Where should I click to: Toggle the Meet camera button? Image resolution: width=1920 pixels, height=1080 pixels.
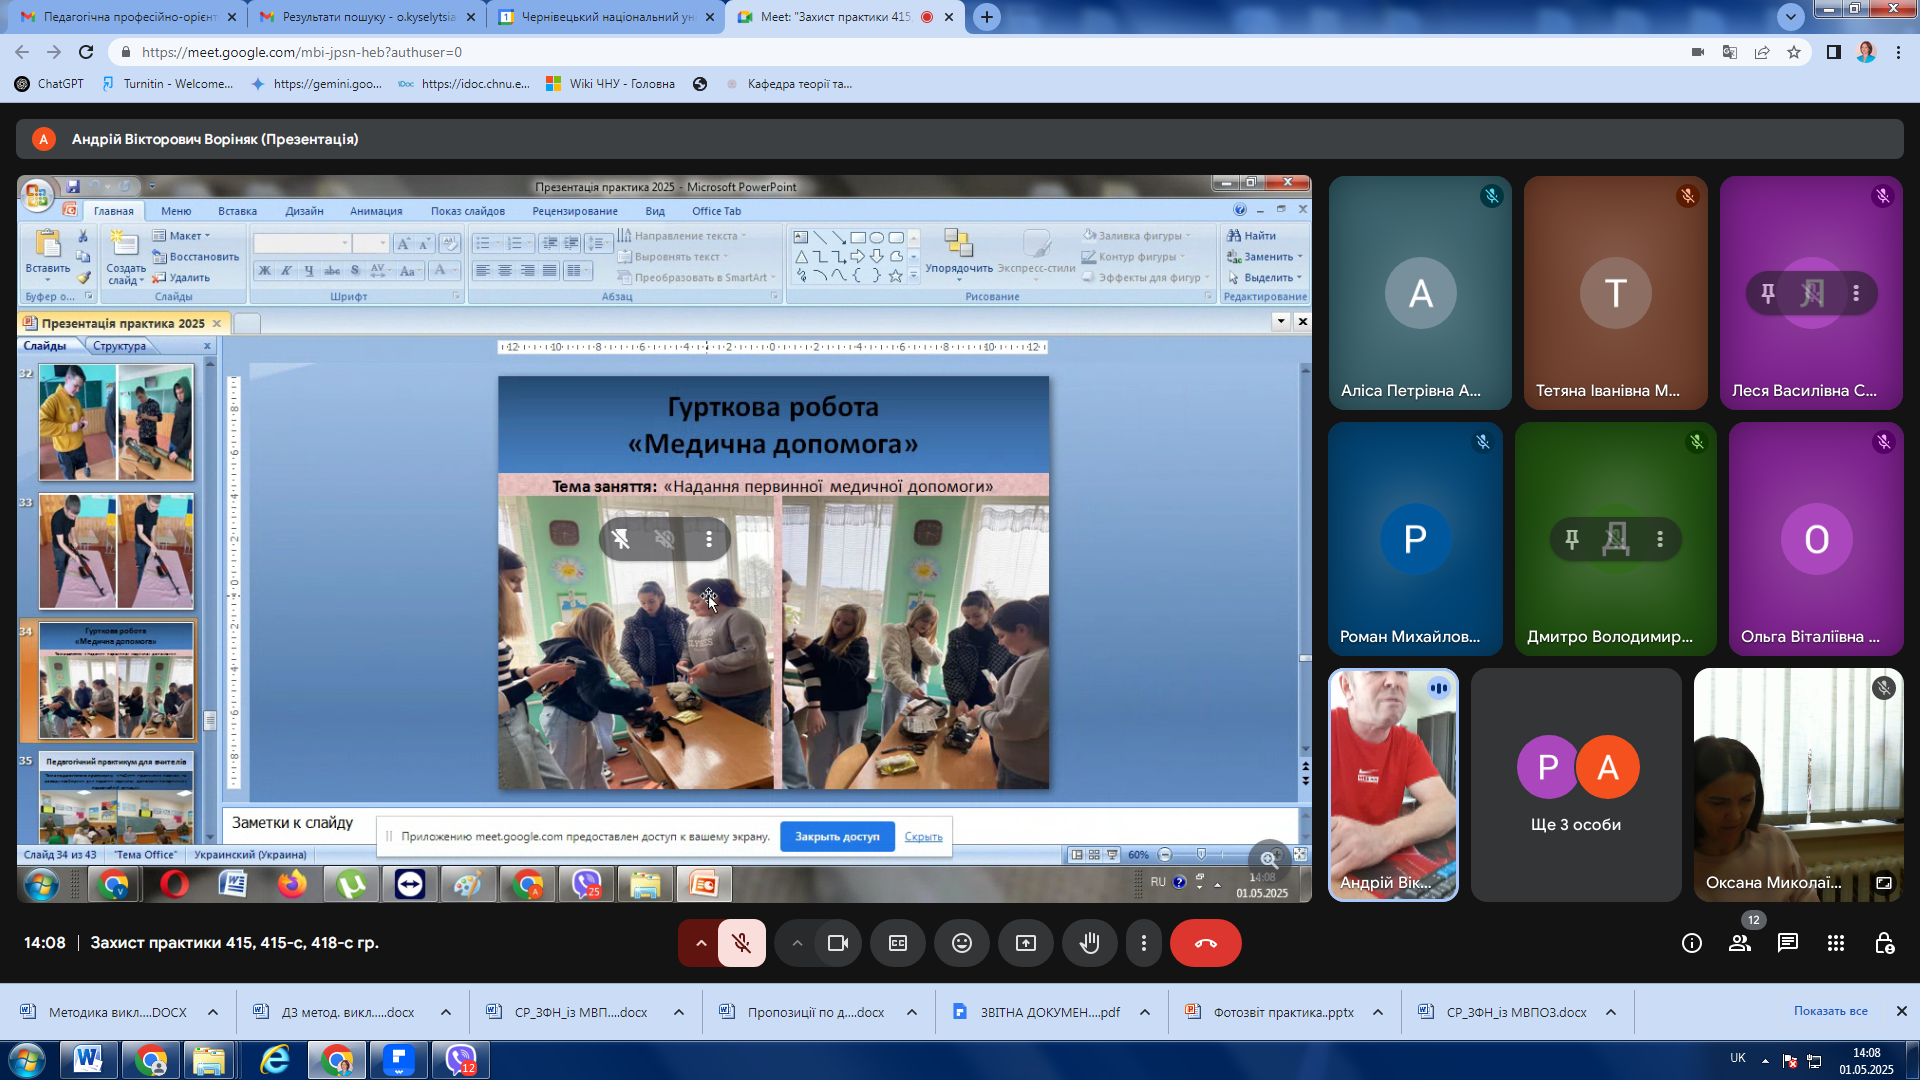tap(838, 943)
